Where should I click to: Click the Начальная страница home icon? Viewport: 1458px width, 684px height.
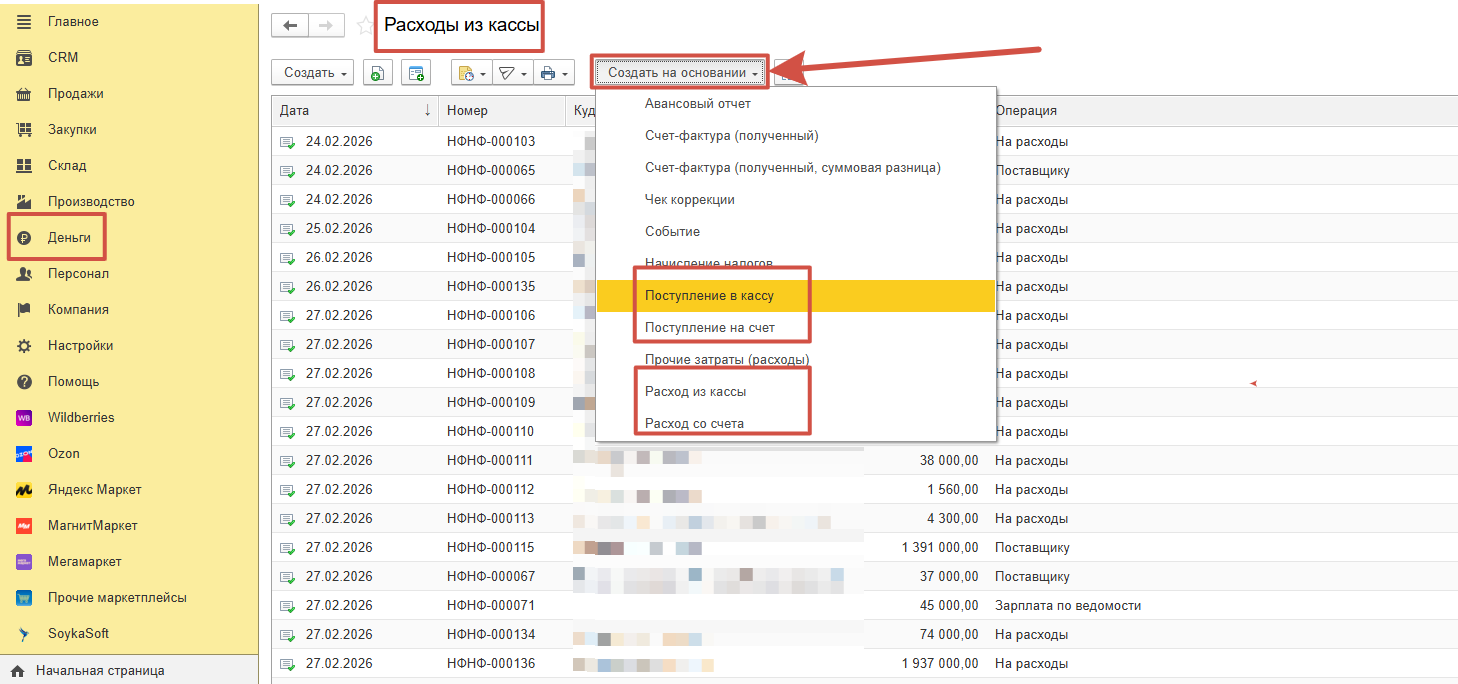click(x=17, y=671)
